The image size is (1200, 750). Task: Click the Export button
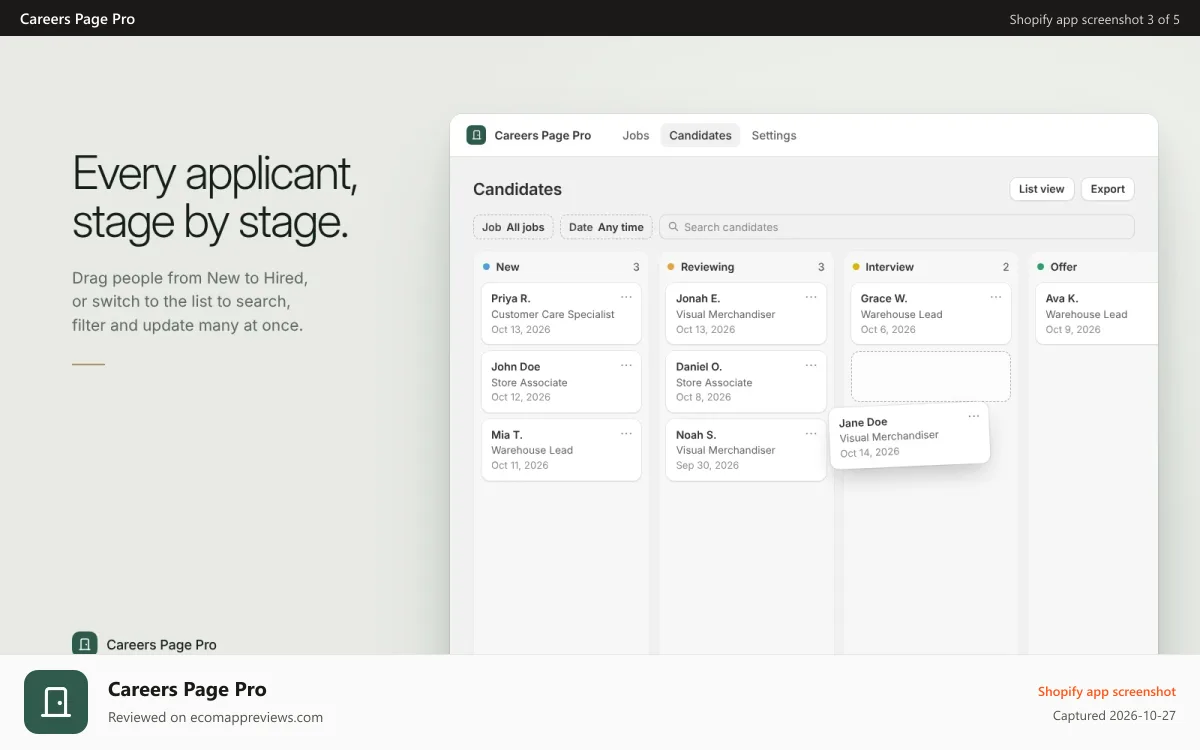1108,189
